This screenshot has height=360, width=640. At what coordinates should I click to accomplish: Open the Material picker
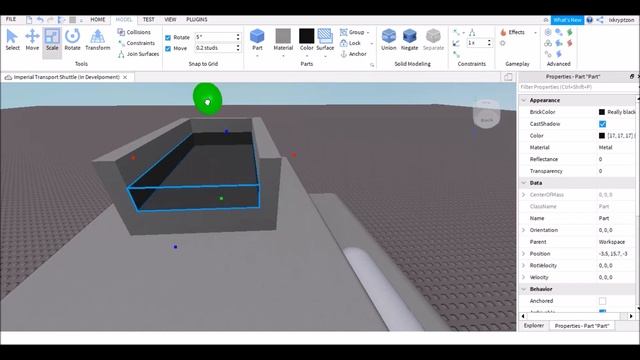(x=283, y=40)
